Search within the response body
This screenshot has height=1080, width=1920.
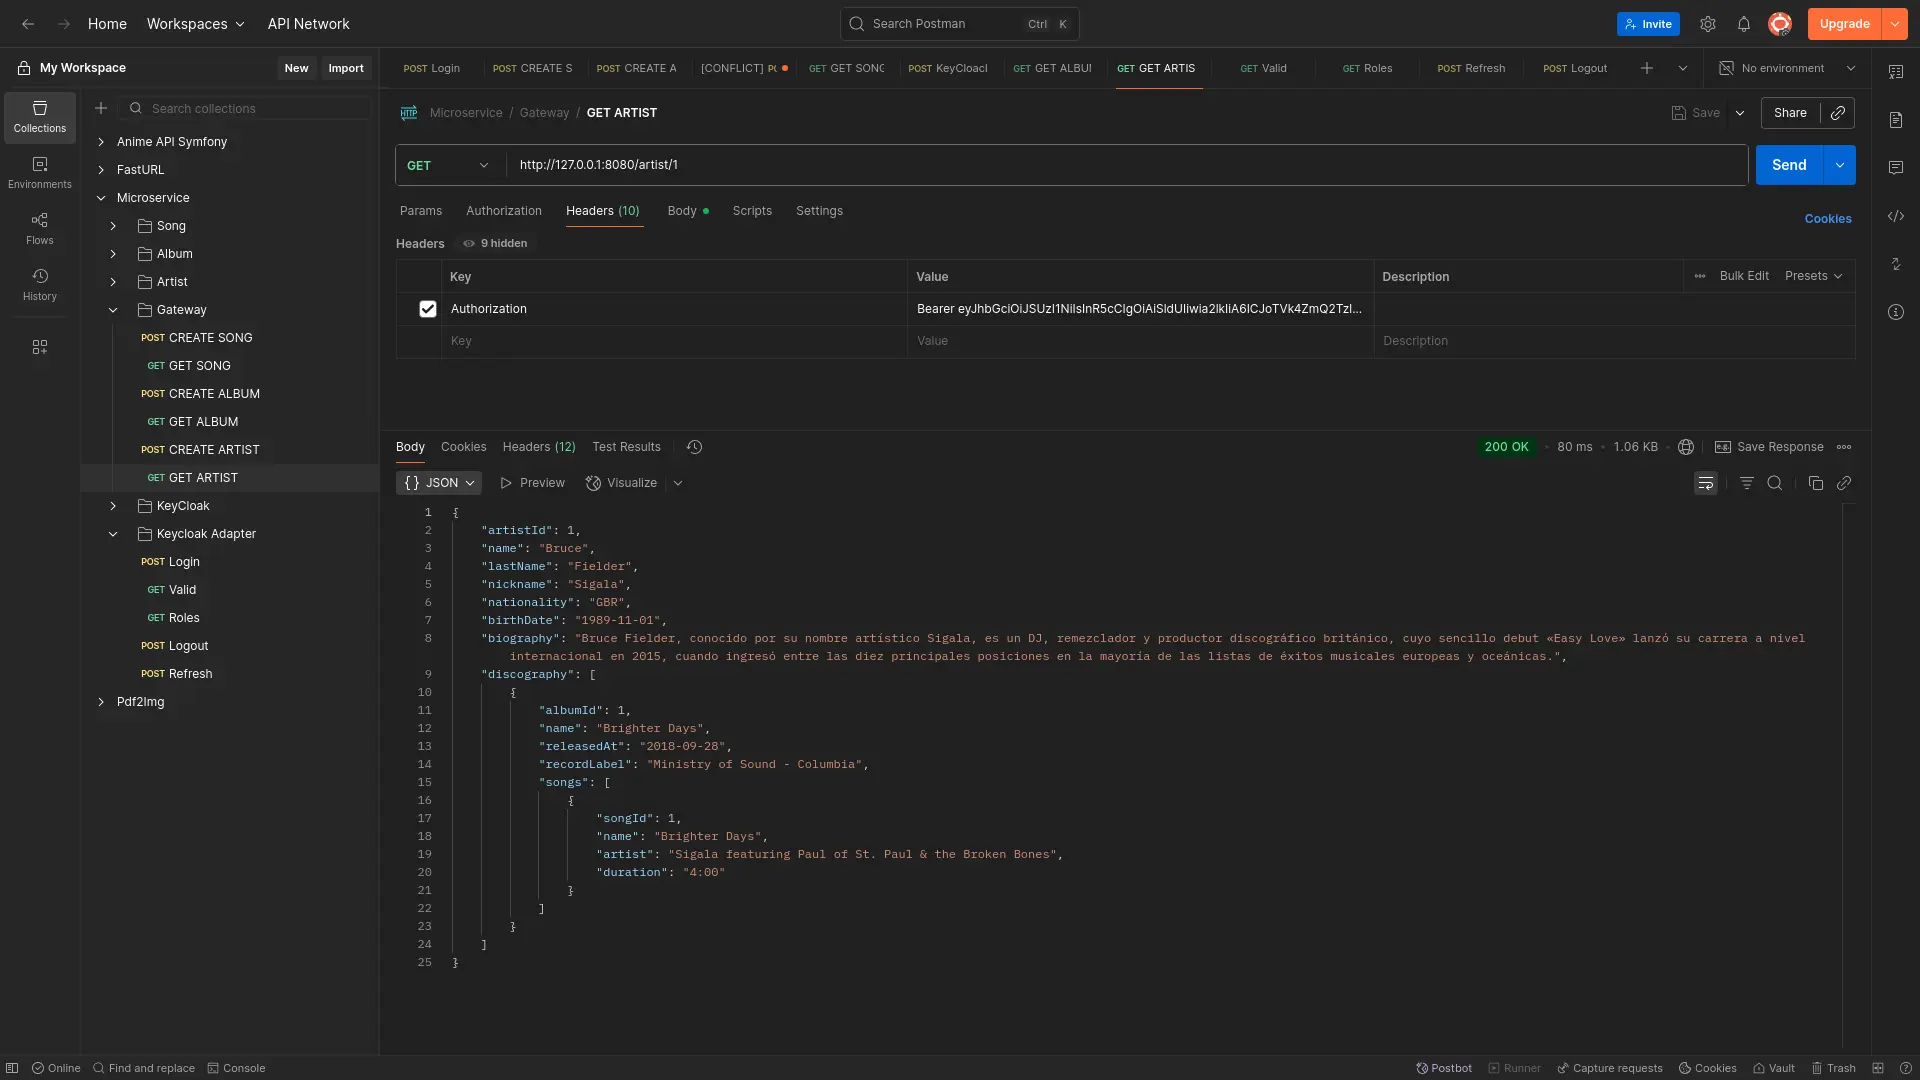(x=1775, y=483)
